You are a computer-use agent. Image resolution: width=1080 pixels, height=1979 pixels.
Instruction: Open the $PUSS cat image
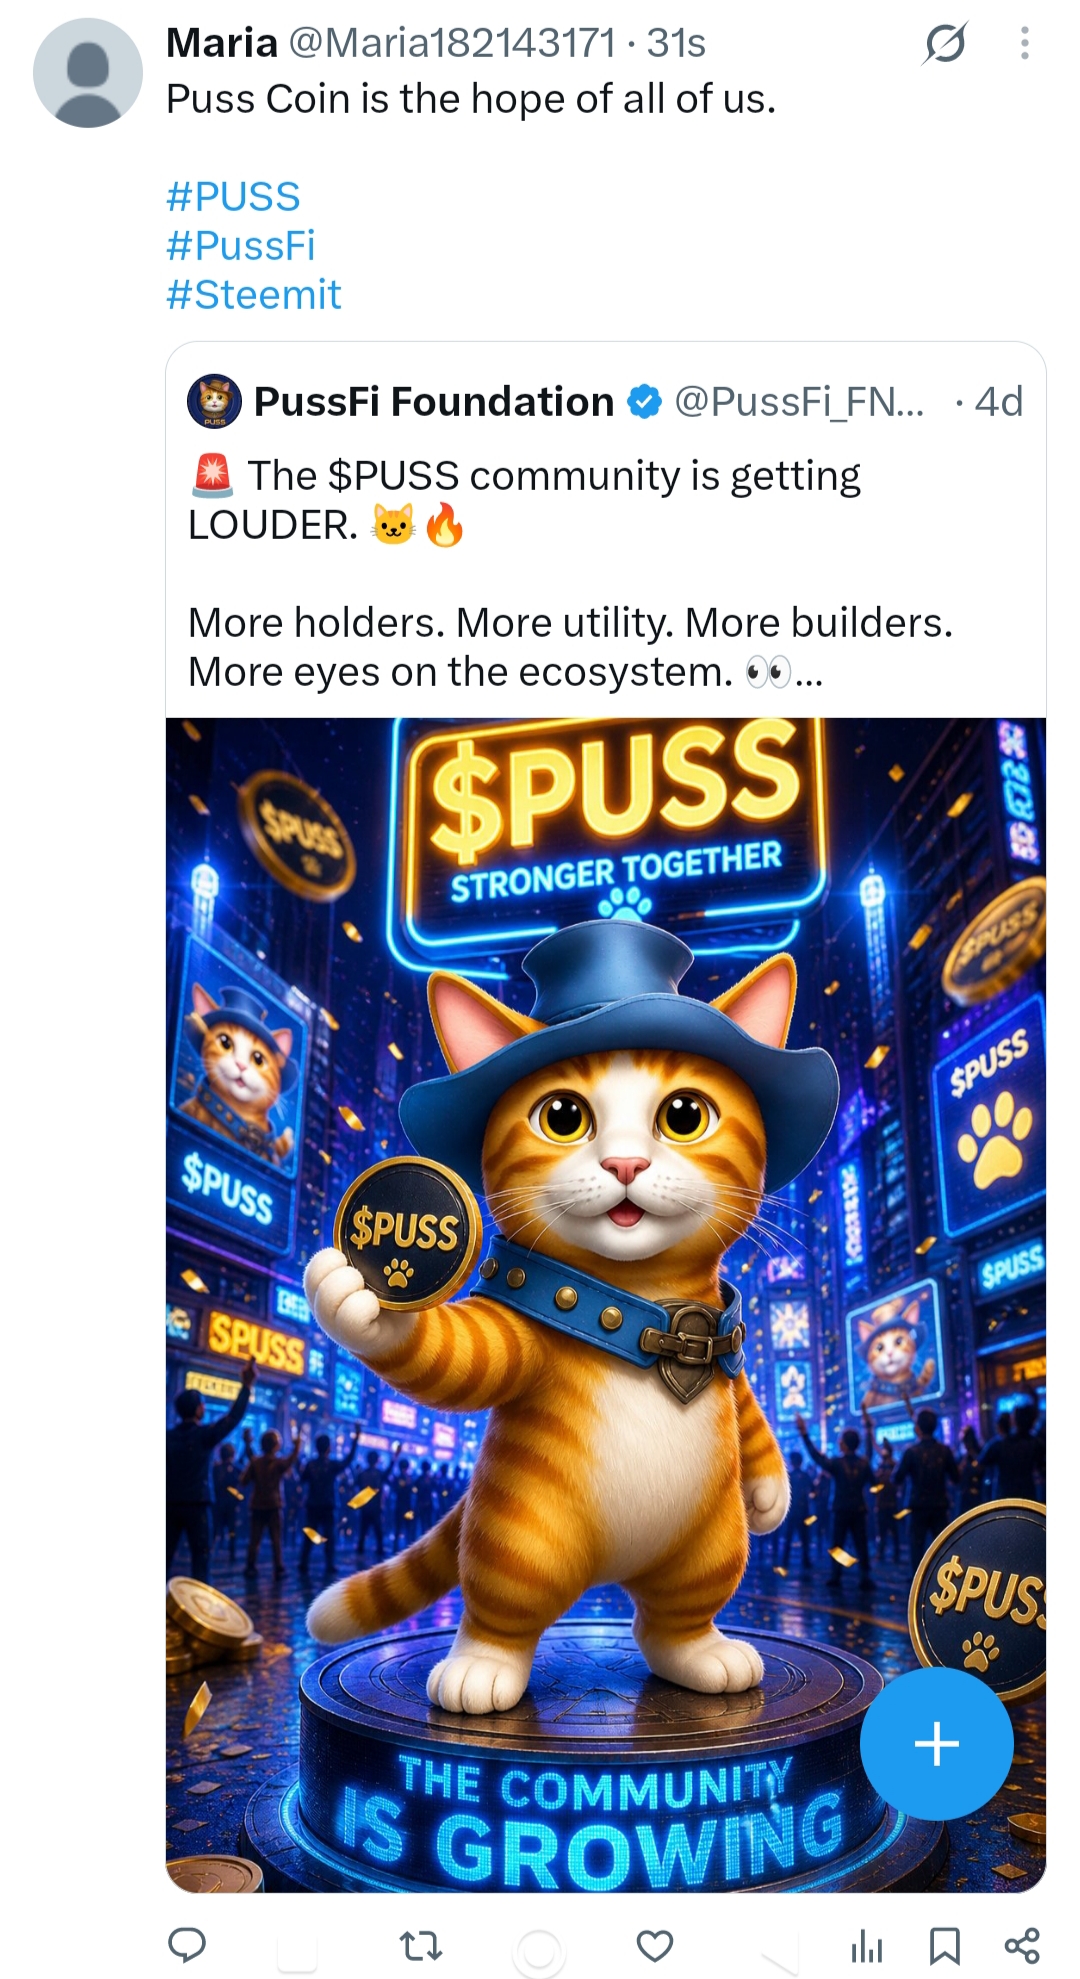(606, 1305)
